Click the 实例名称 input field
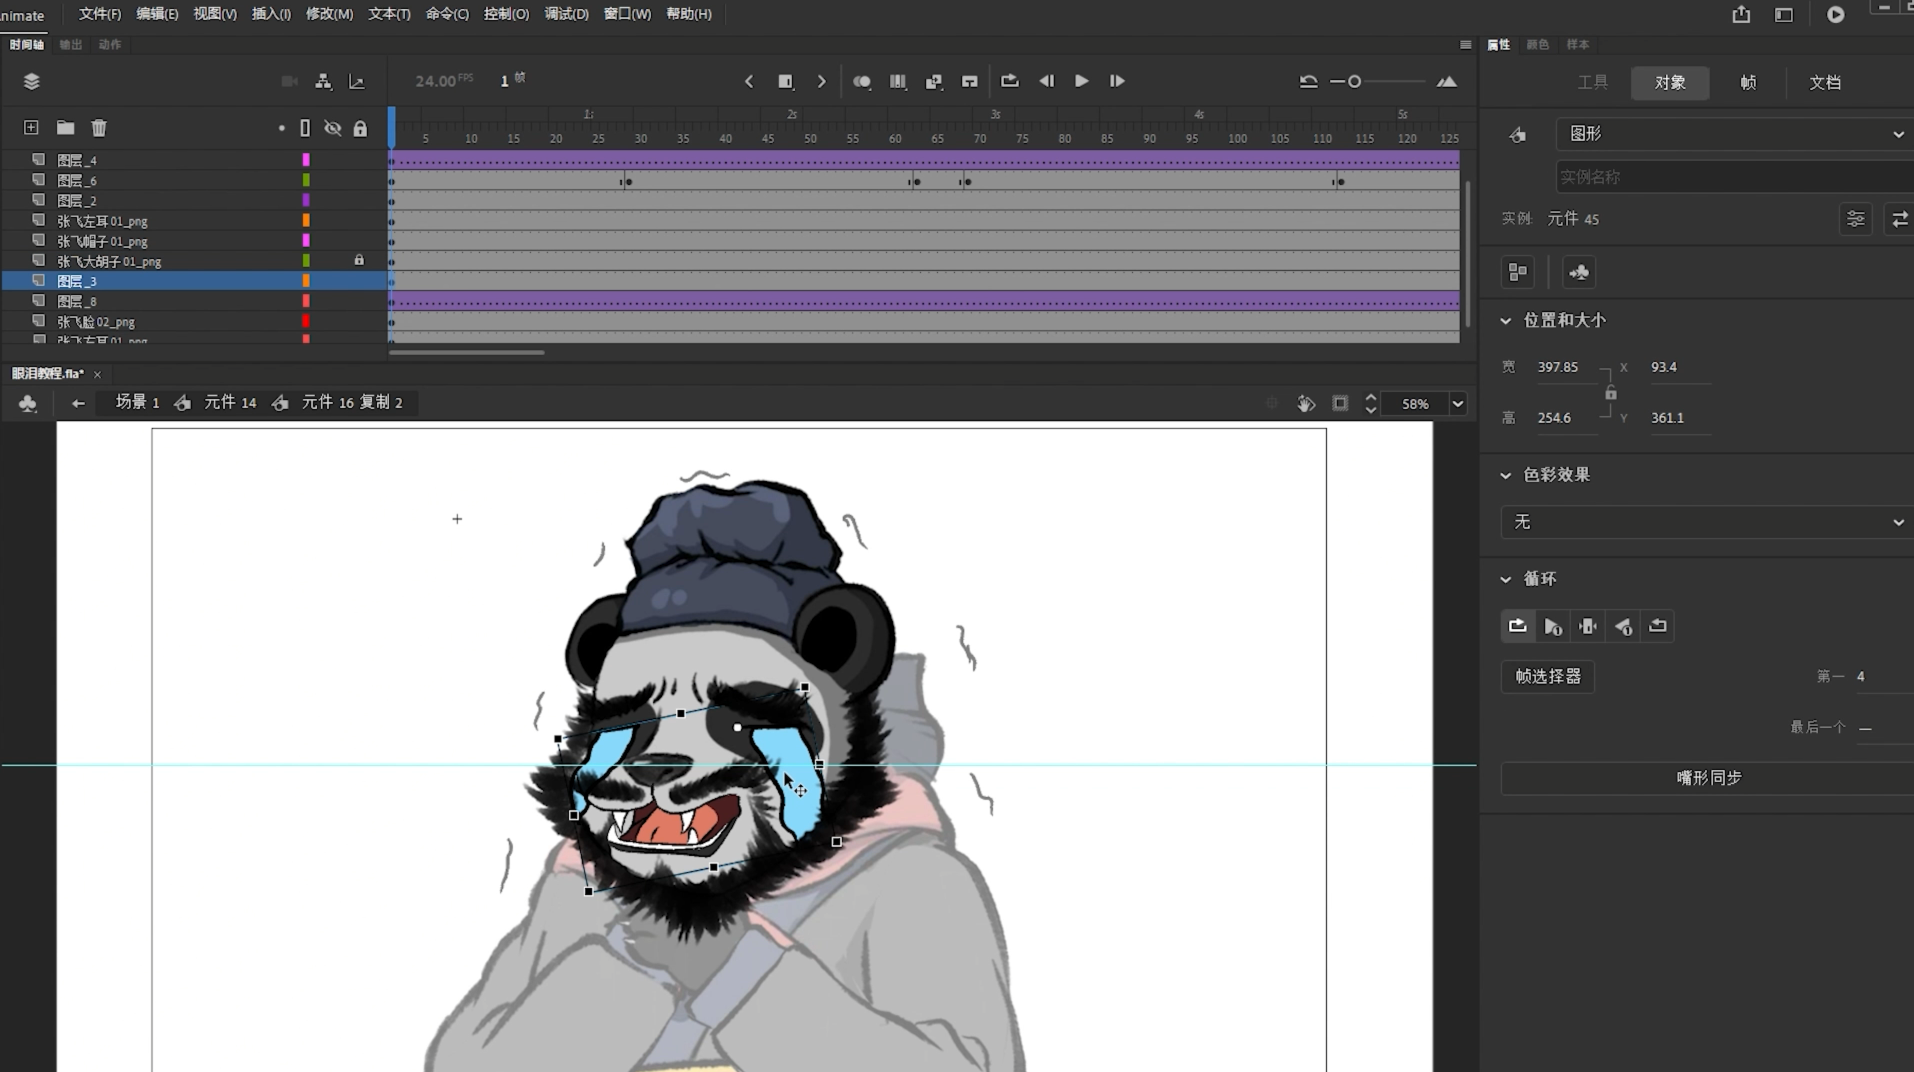This screenshot has height=1072, width=1914. point(1735,177)
